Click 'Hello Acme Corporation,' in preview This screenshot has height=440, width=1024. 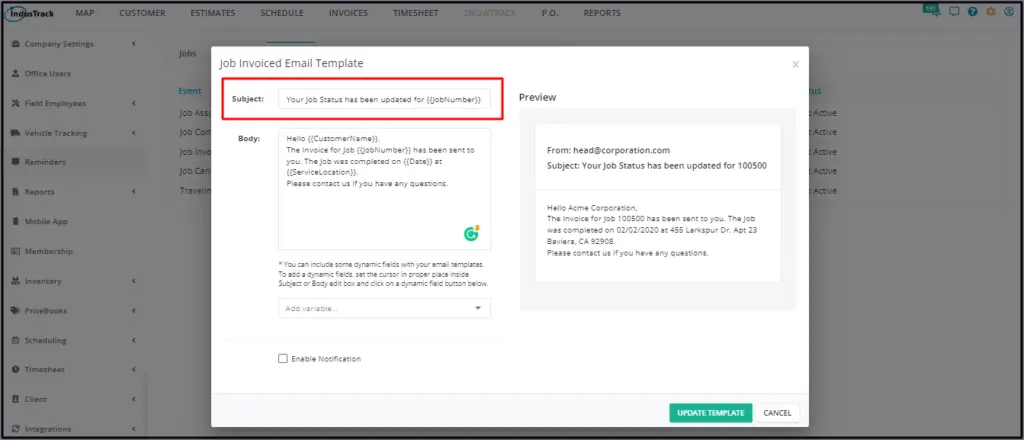592,208
